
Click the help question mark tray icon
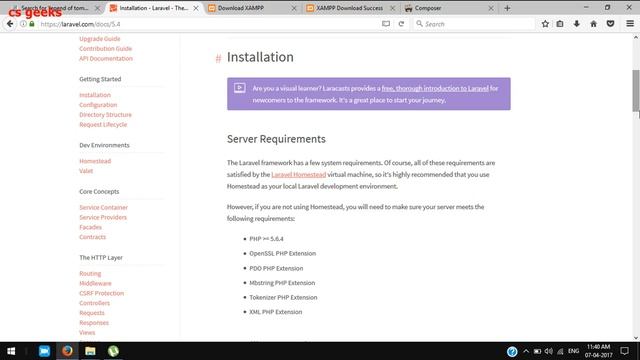click(512, 351)
